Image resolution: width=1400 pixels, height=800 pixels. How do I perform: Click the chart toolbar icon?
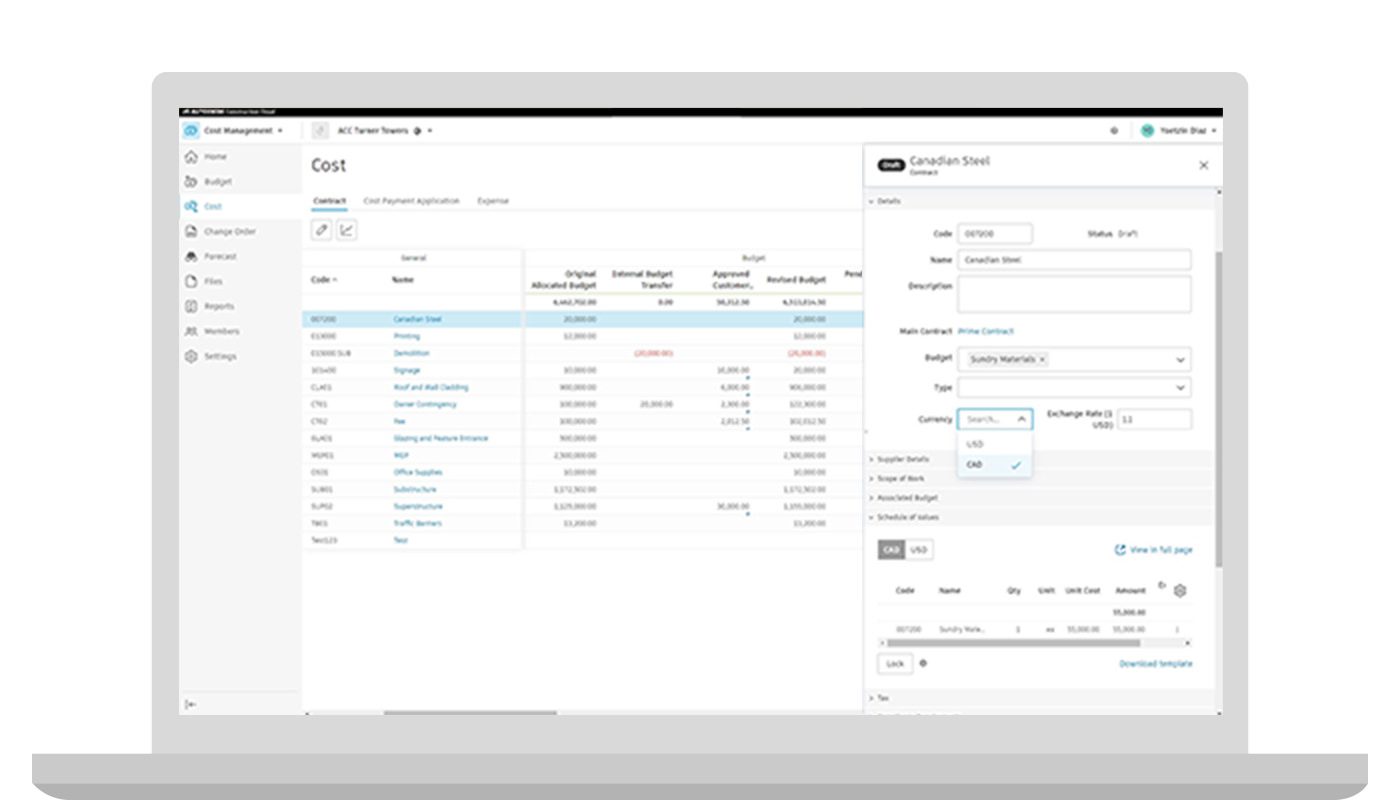[x=346, y=230]
